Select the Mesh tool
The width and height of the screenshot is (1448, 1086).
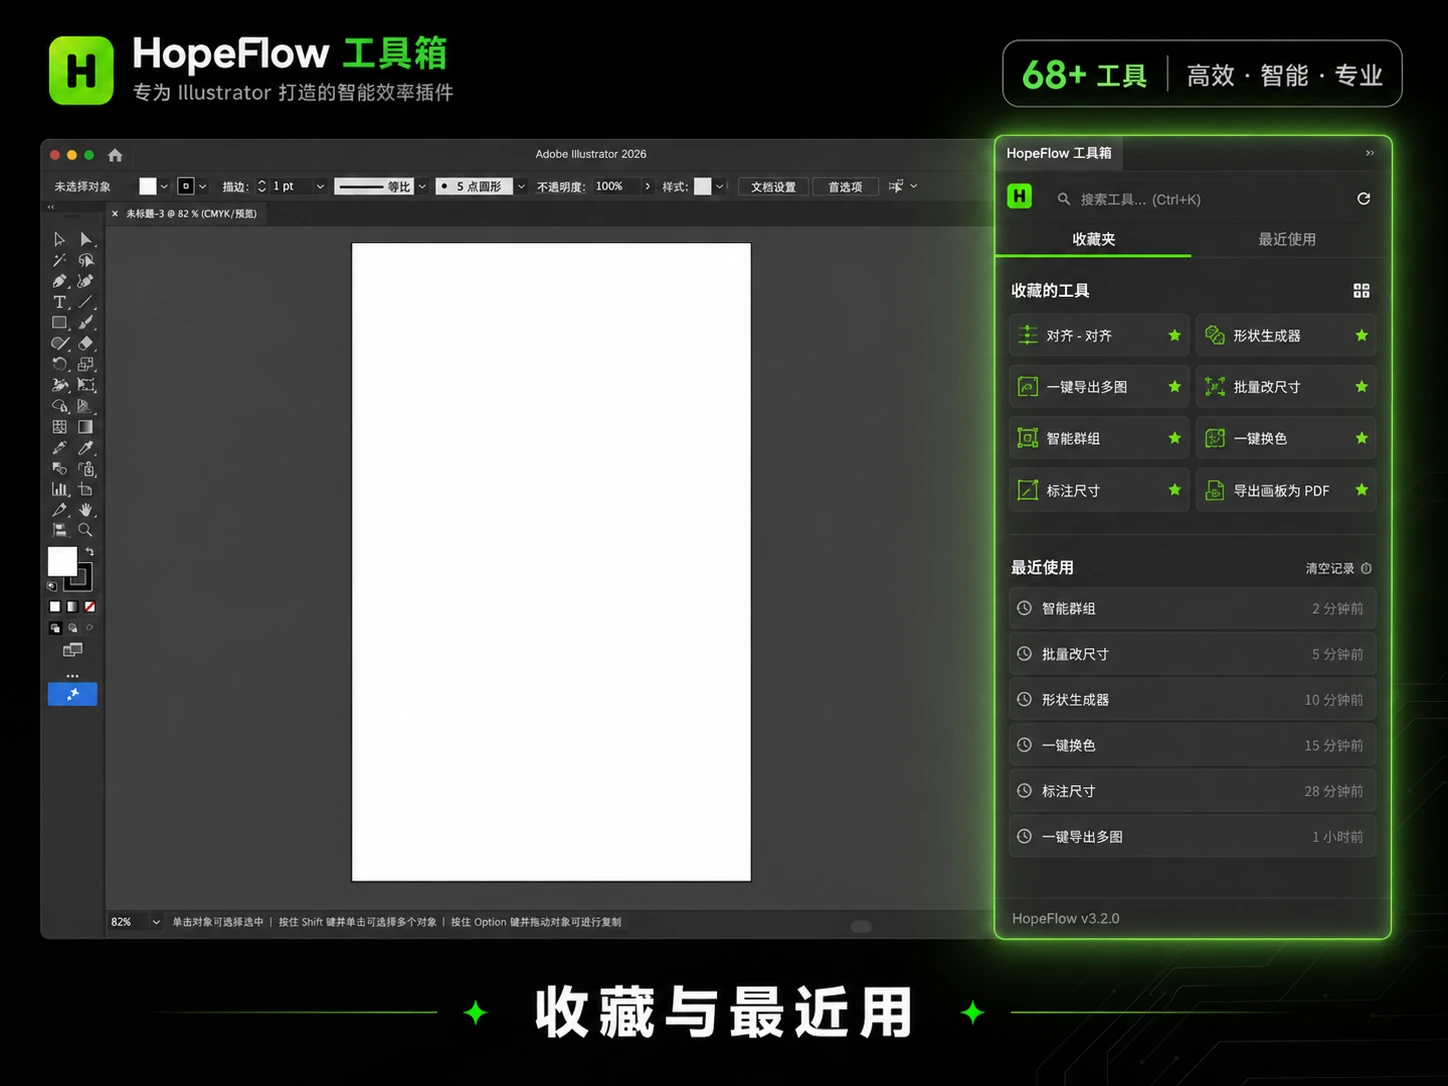pyautogui.click(x=59, y=427)
